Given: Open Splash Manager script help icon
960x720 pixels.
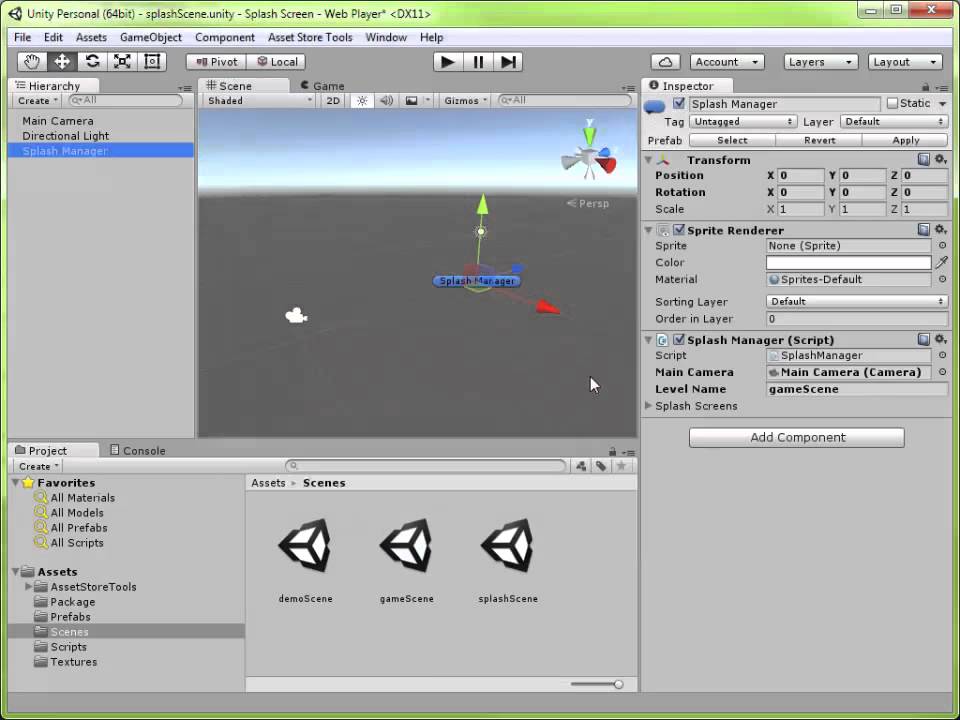Looking at the screenshot, I should (x=923, y=339).
